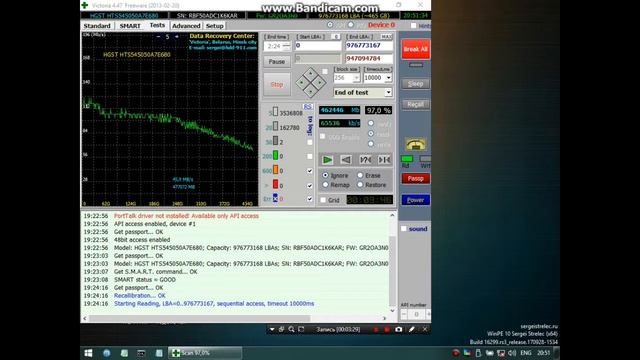
Task: Click the USB safely-remove tray icon
Action: point(478,353)
